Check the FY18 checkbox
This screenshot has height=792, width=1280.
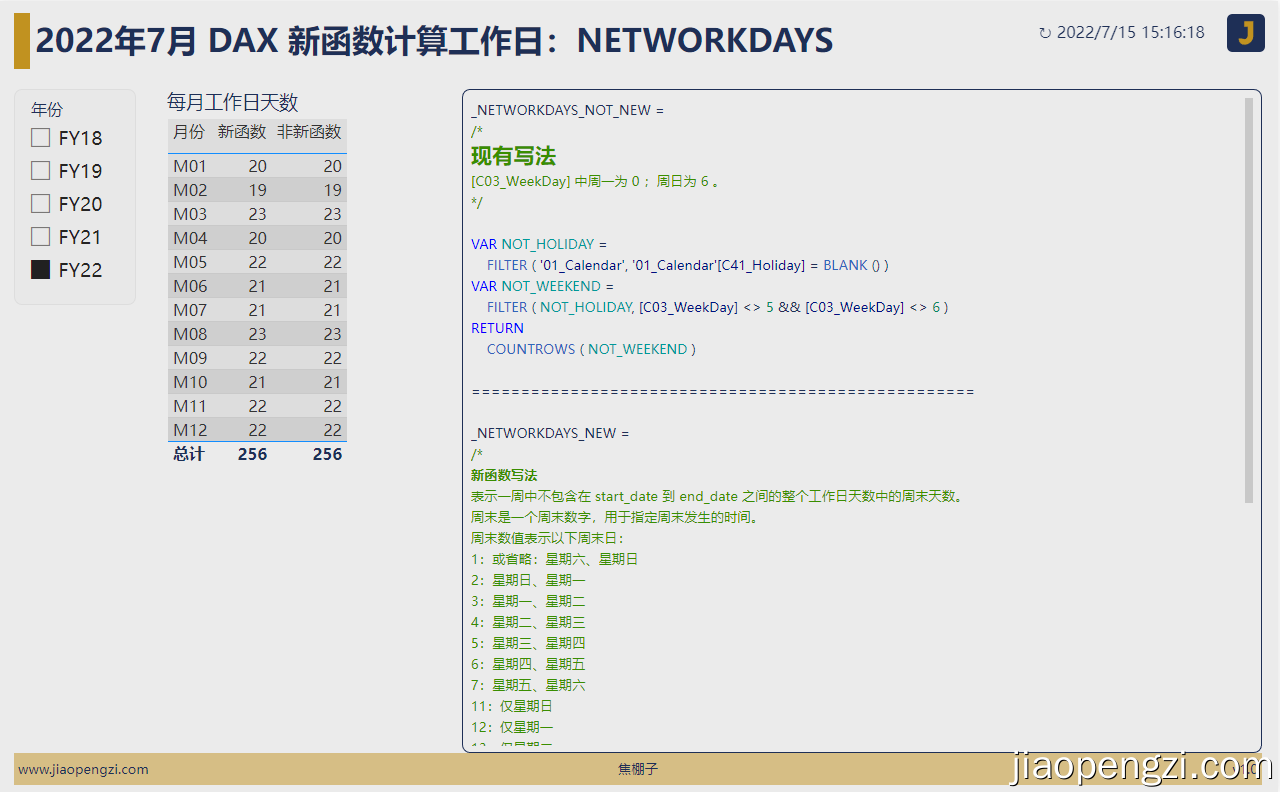click(40, 138)
